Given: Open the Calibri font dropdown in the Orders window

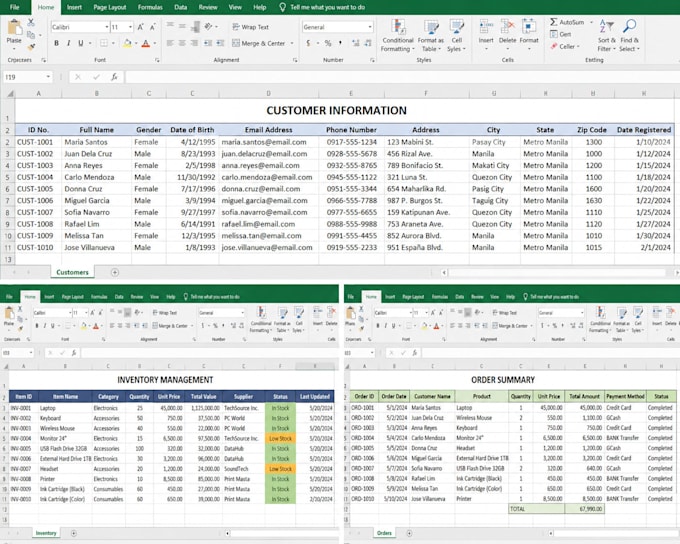Looking at the screenshot, I should pos(410,312).
